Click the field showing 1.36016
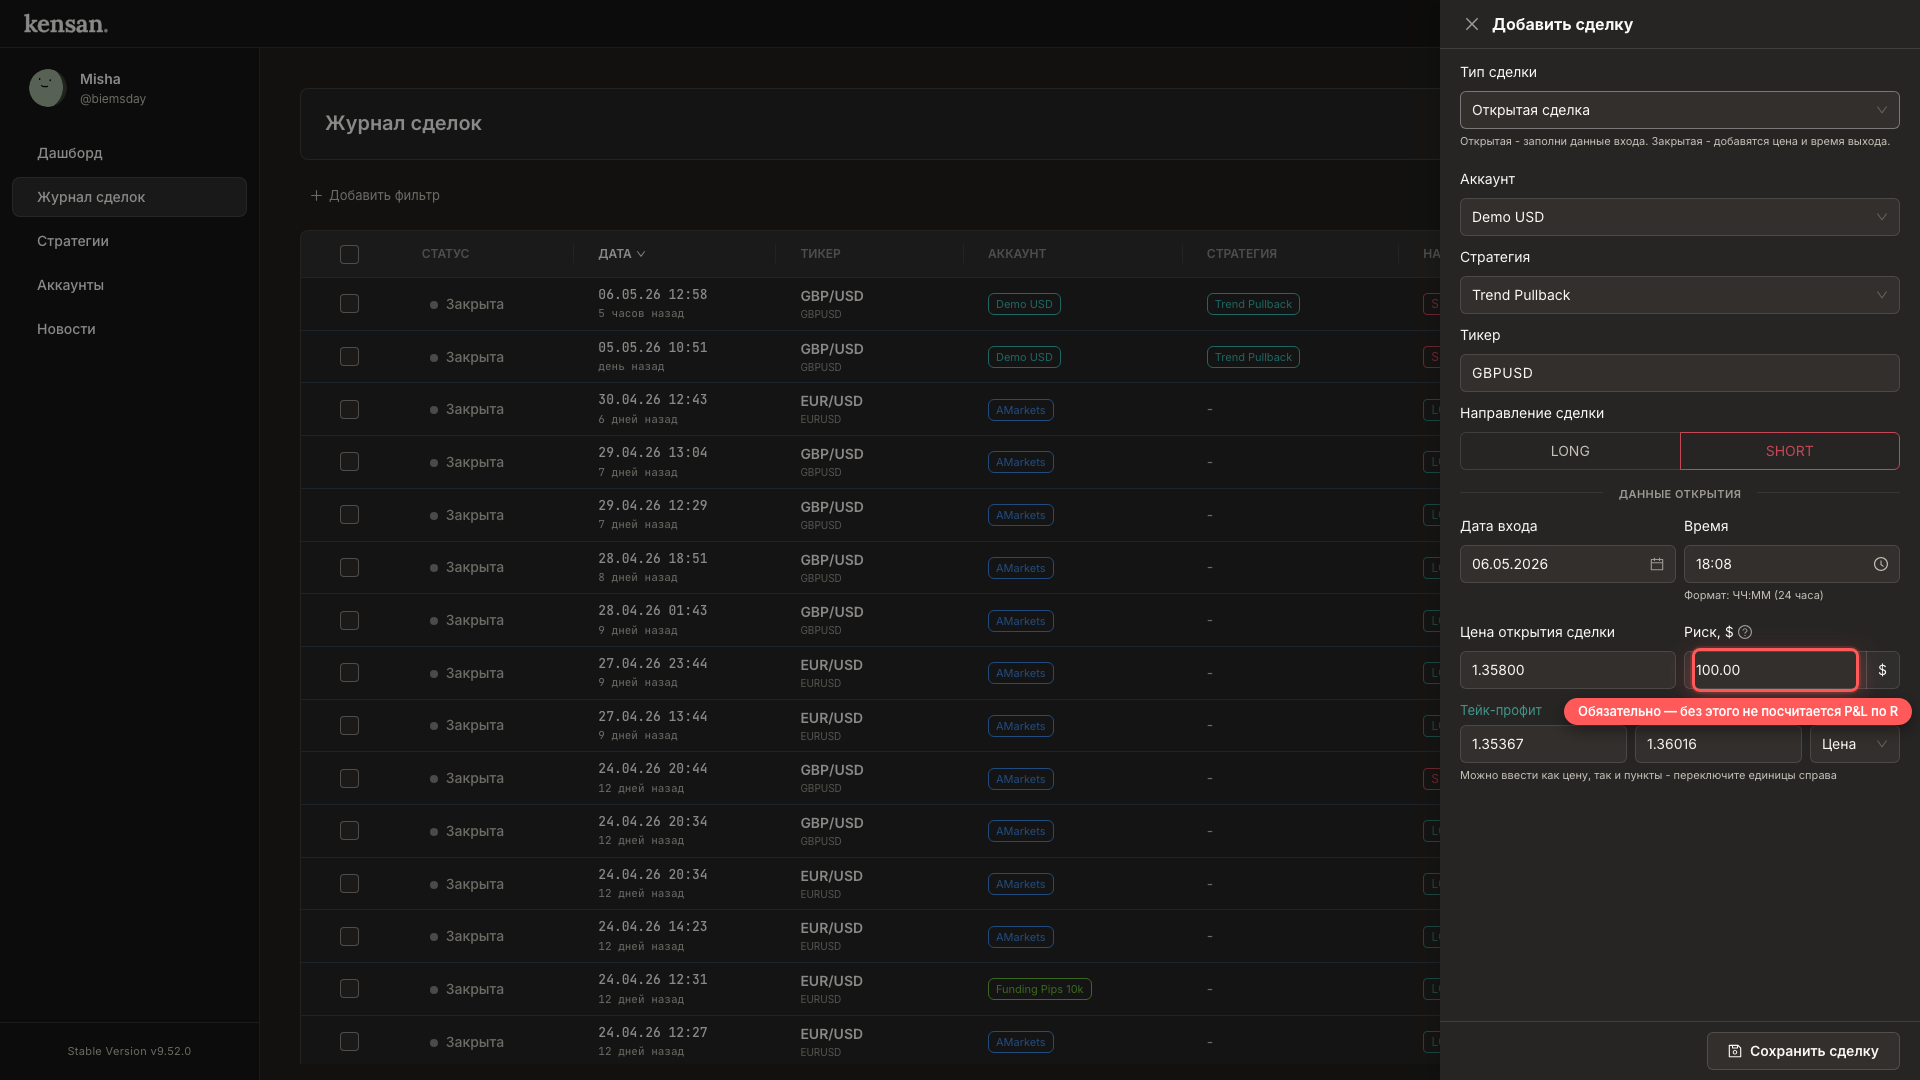Screen dimensions: 1920x1080 point(1718,744)
